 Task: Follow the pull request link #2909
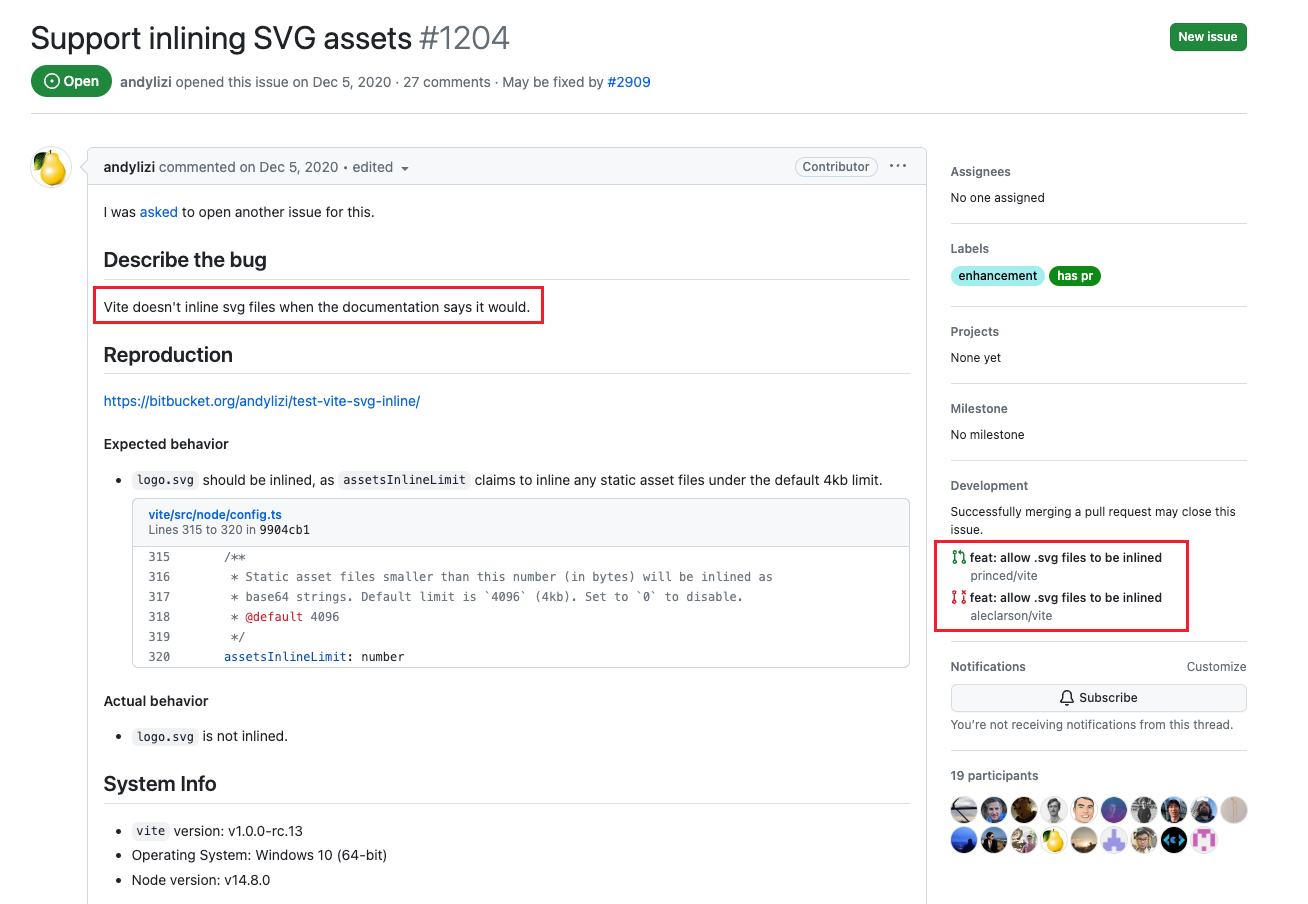pyautogui.click(x=629, y=82)
